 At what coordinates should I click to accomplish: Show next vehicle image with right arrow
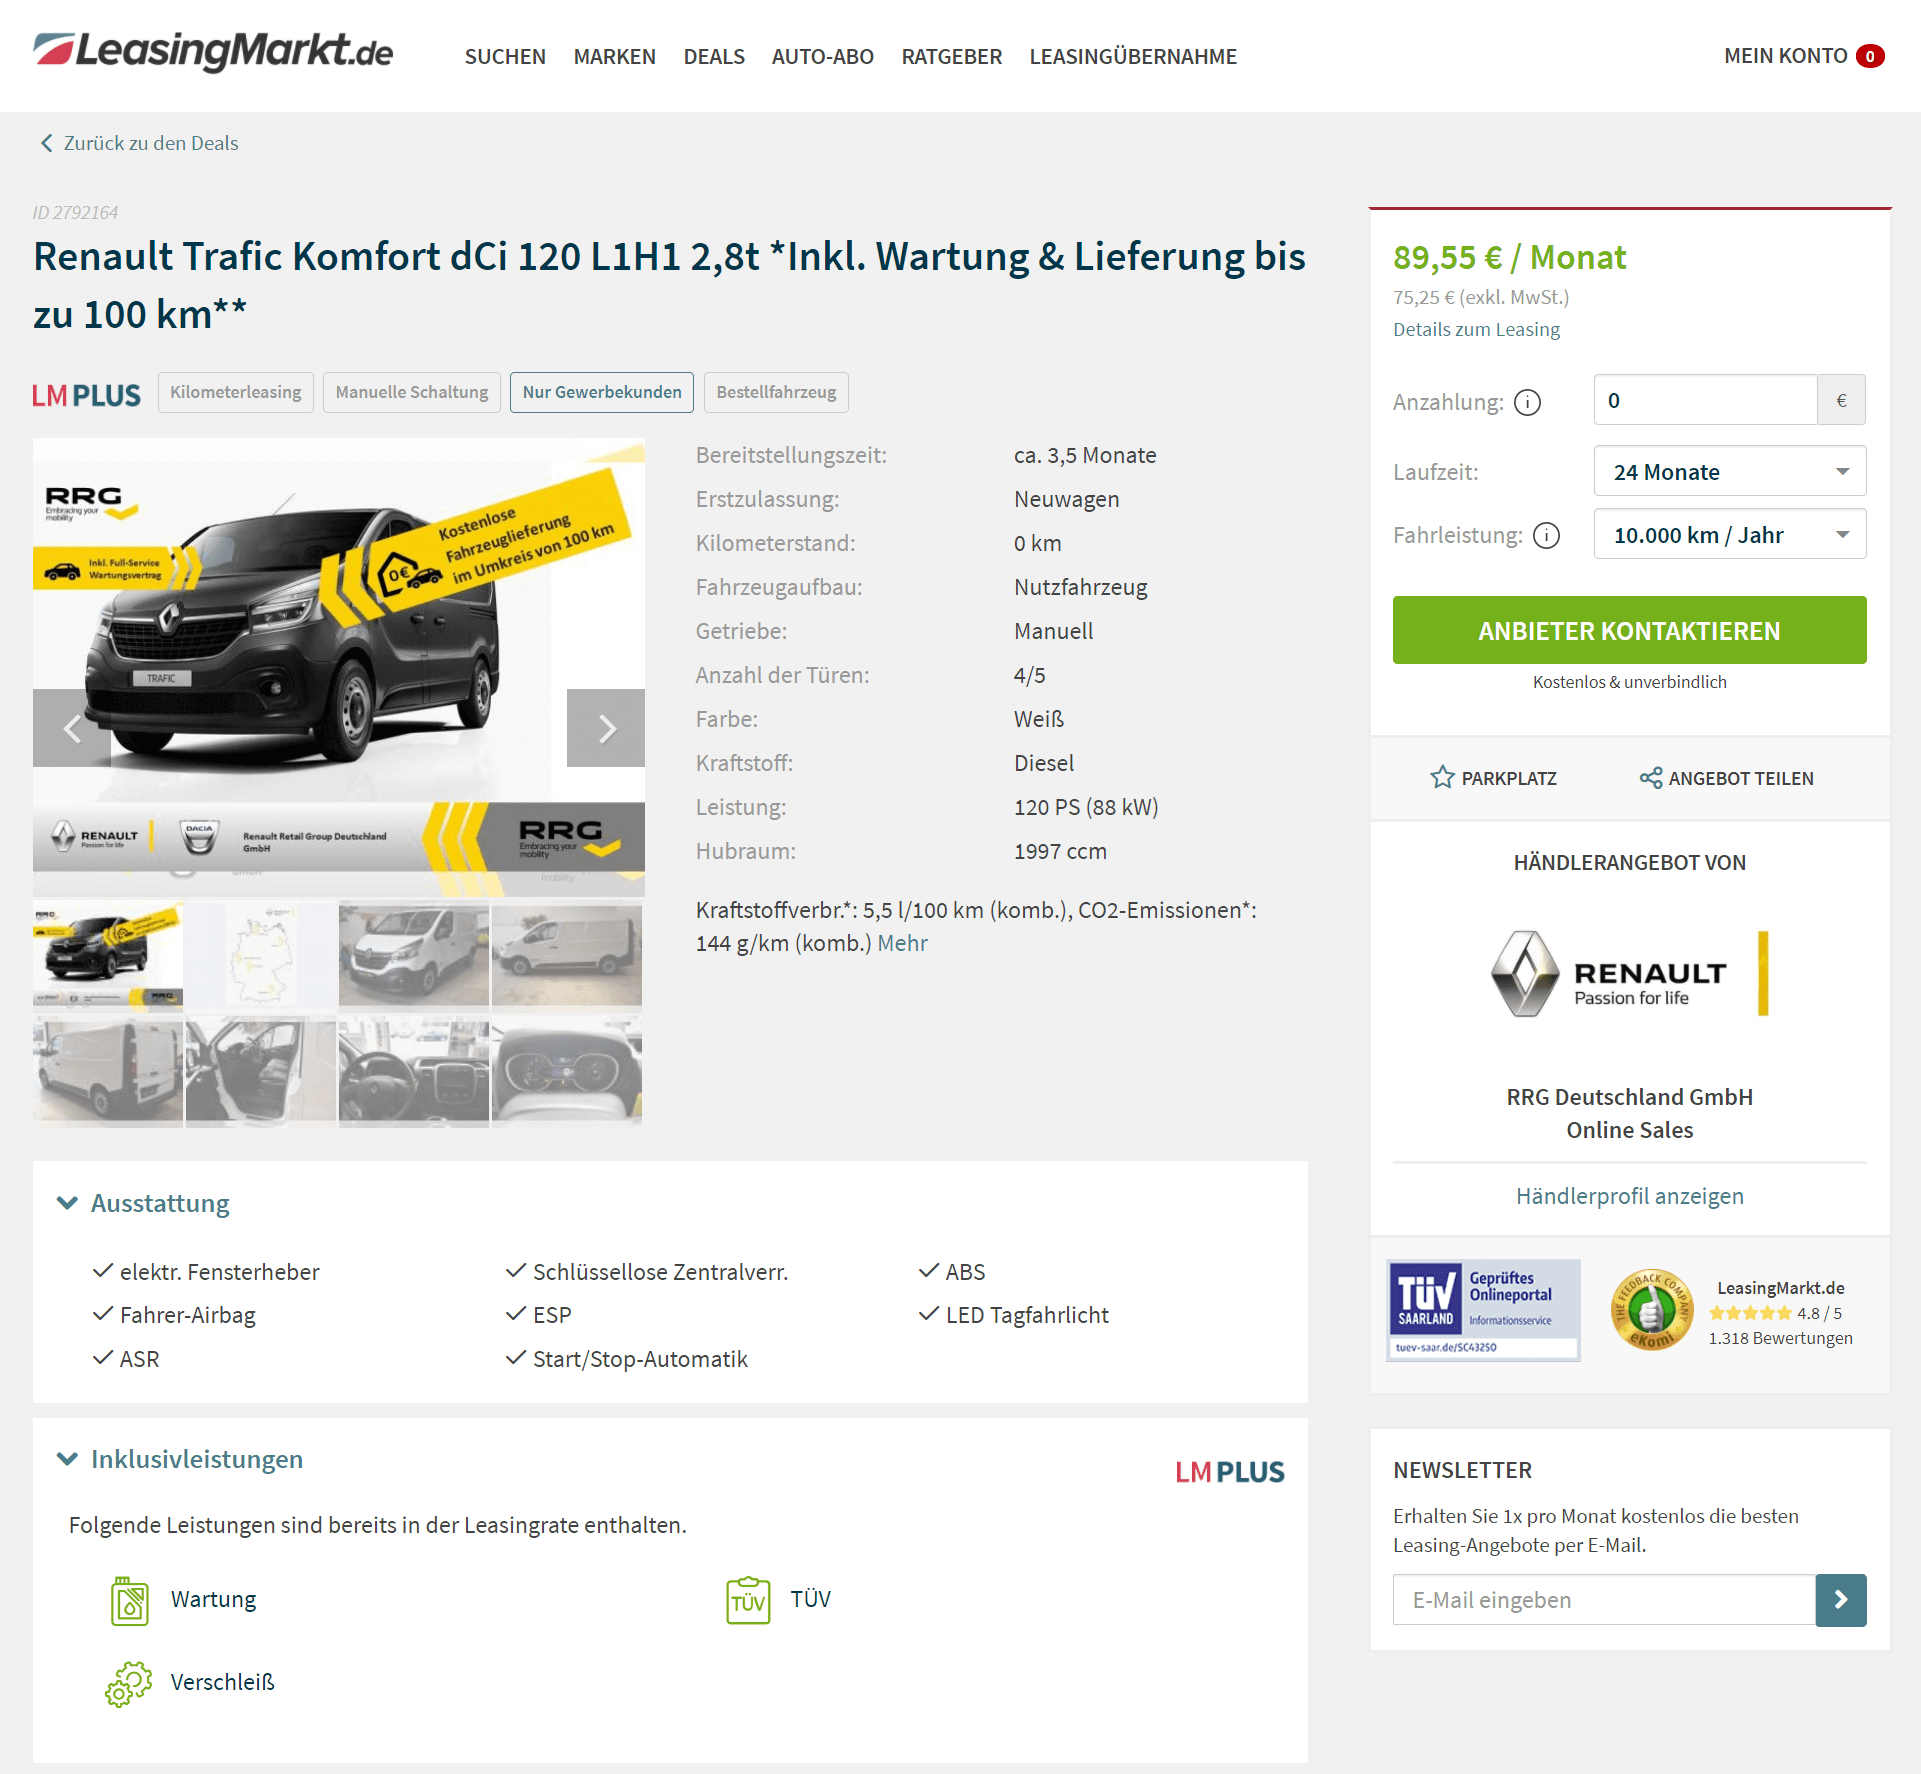click(x=606, y=728)
